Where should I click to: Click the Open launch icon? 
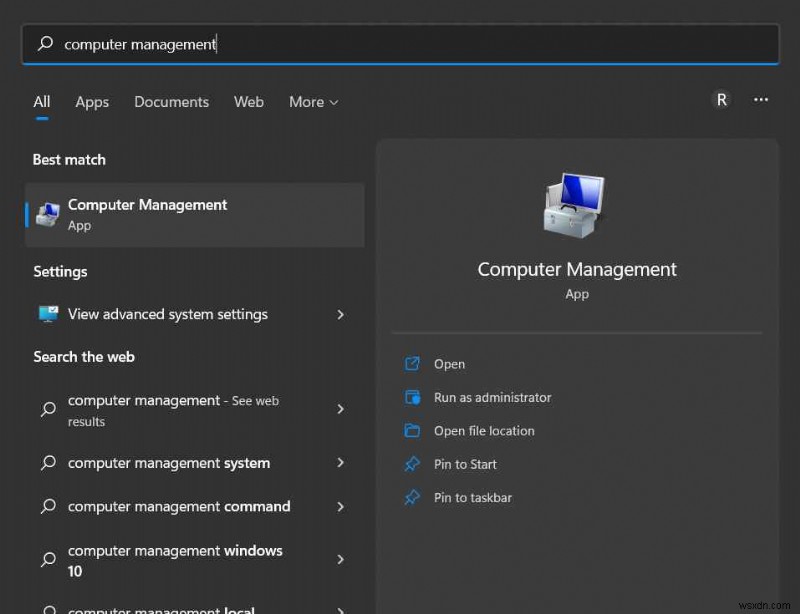pyautogui.click(x=413, y=364)
